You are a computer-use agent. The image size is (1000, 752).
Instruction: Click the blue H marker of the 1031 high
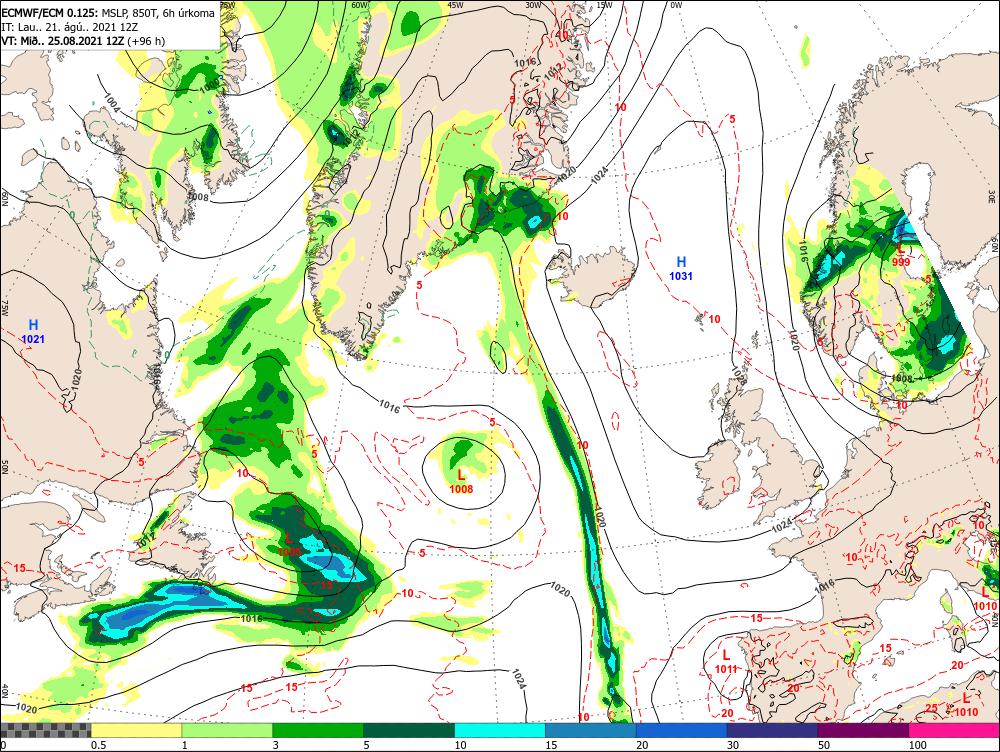(x=681, y=262)
